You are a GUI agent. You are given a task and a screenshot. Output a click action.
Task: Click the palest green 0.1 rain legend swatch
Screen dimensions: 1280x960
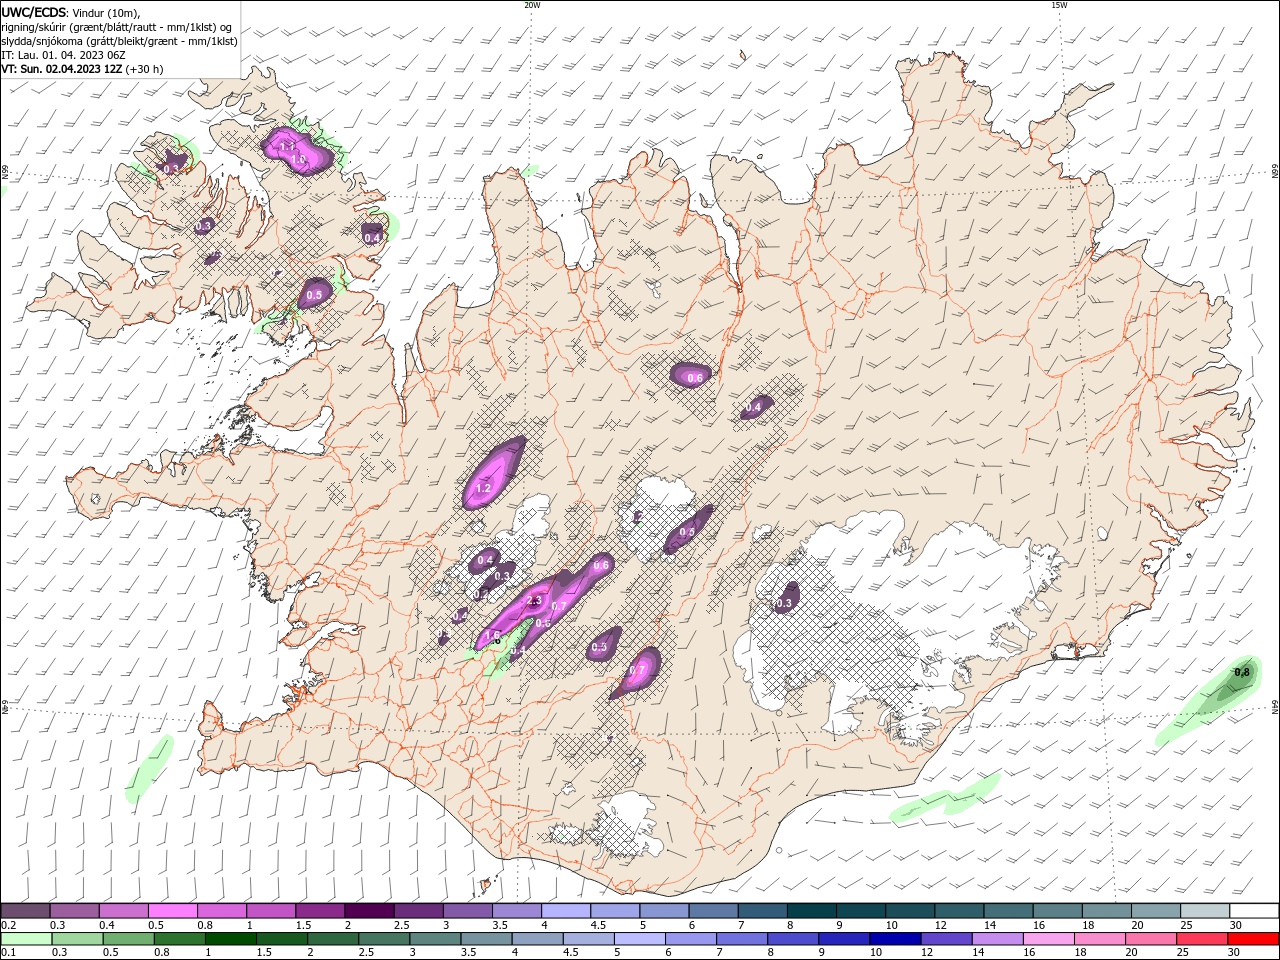26,939
